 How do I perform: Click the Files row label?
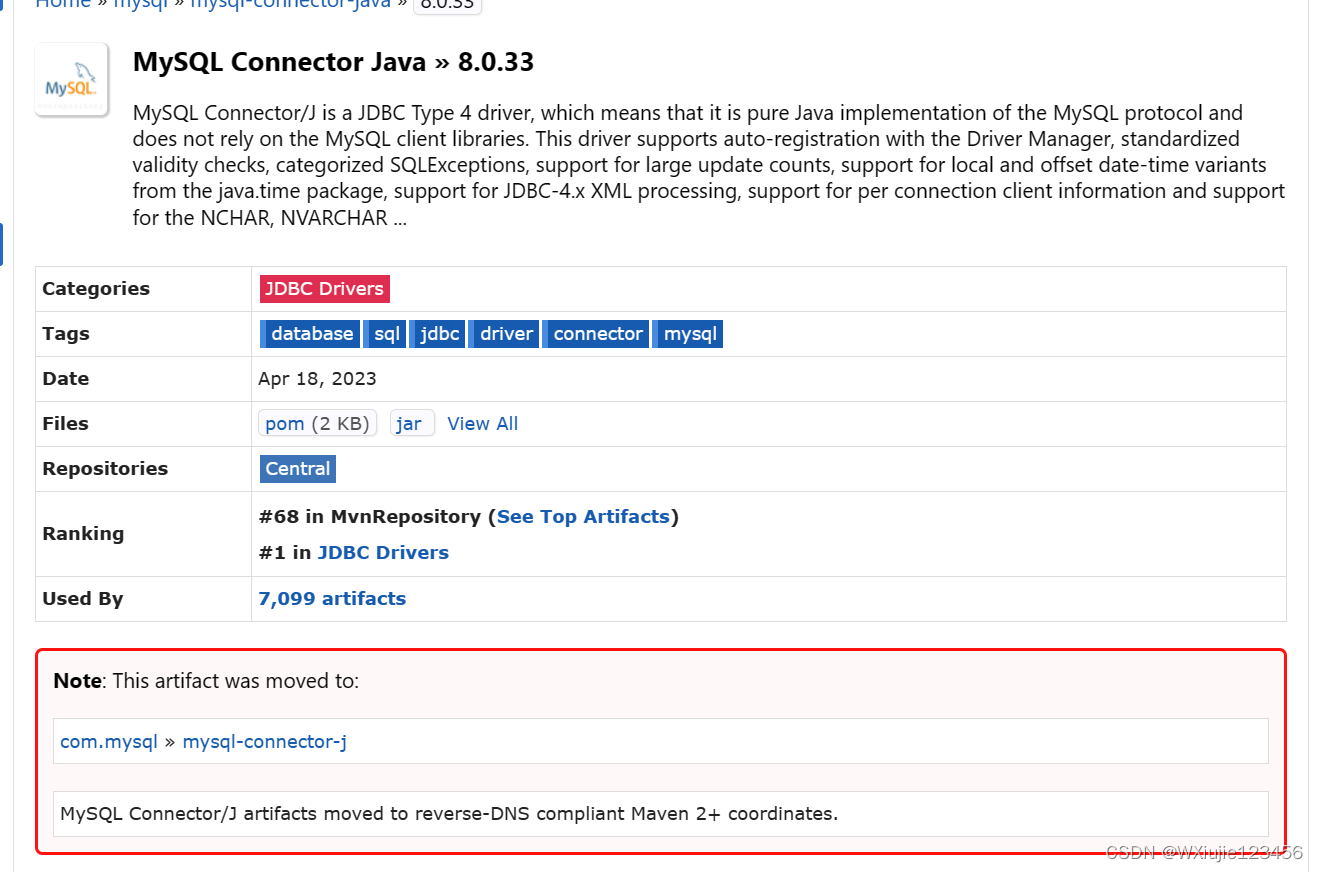[x=65, y=424]
